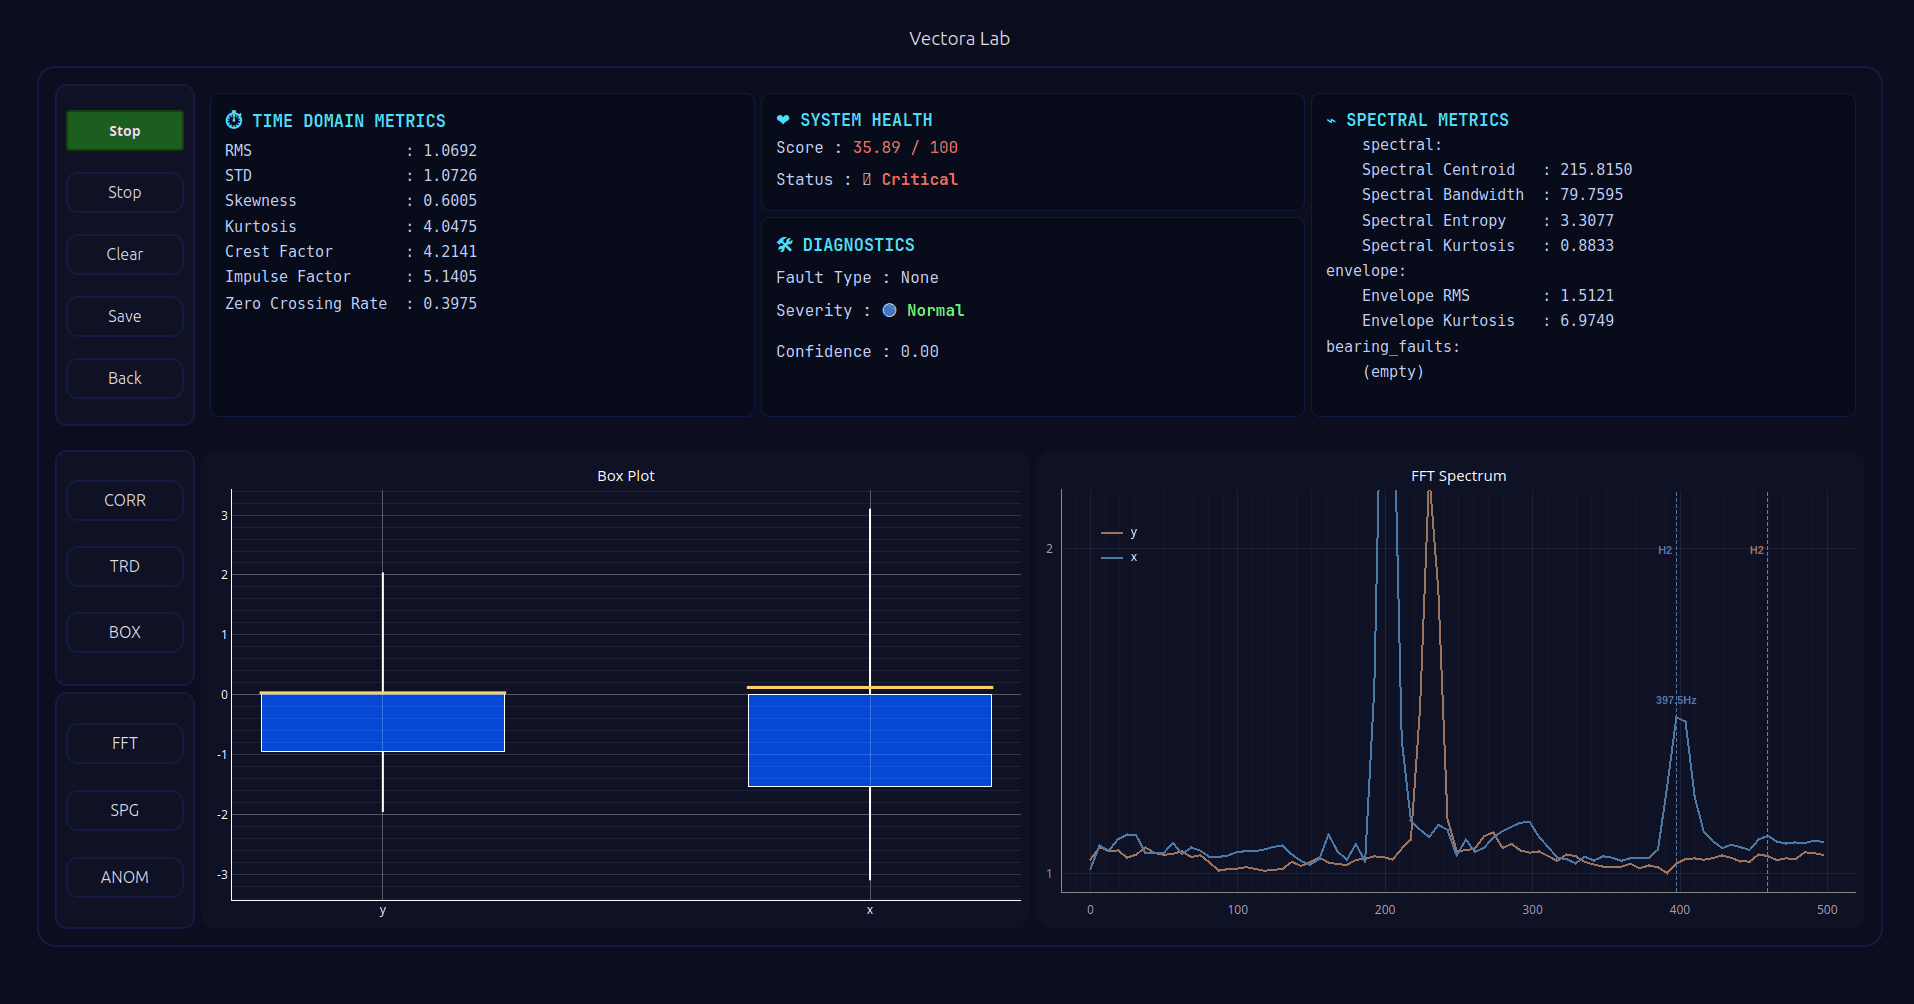This screenshot has width=1914, height=1004.
Task: Show the FFT view
Action: click(125, 743)
